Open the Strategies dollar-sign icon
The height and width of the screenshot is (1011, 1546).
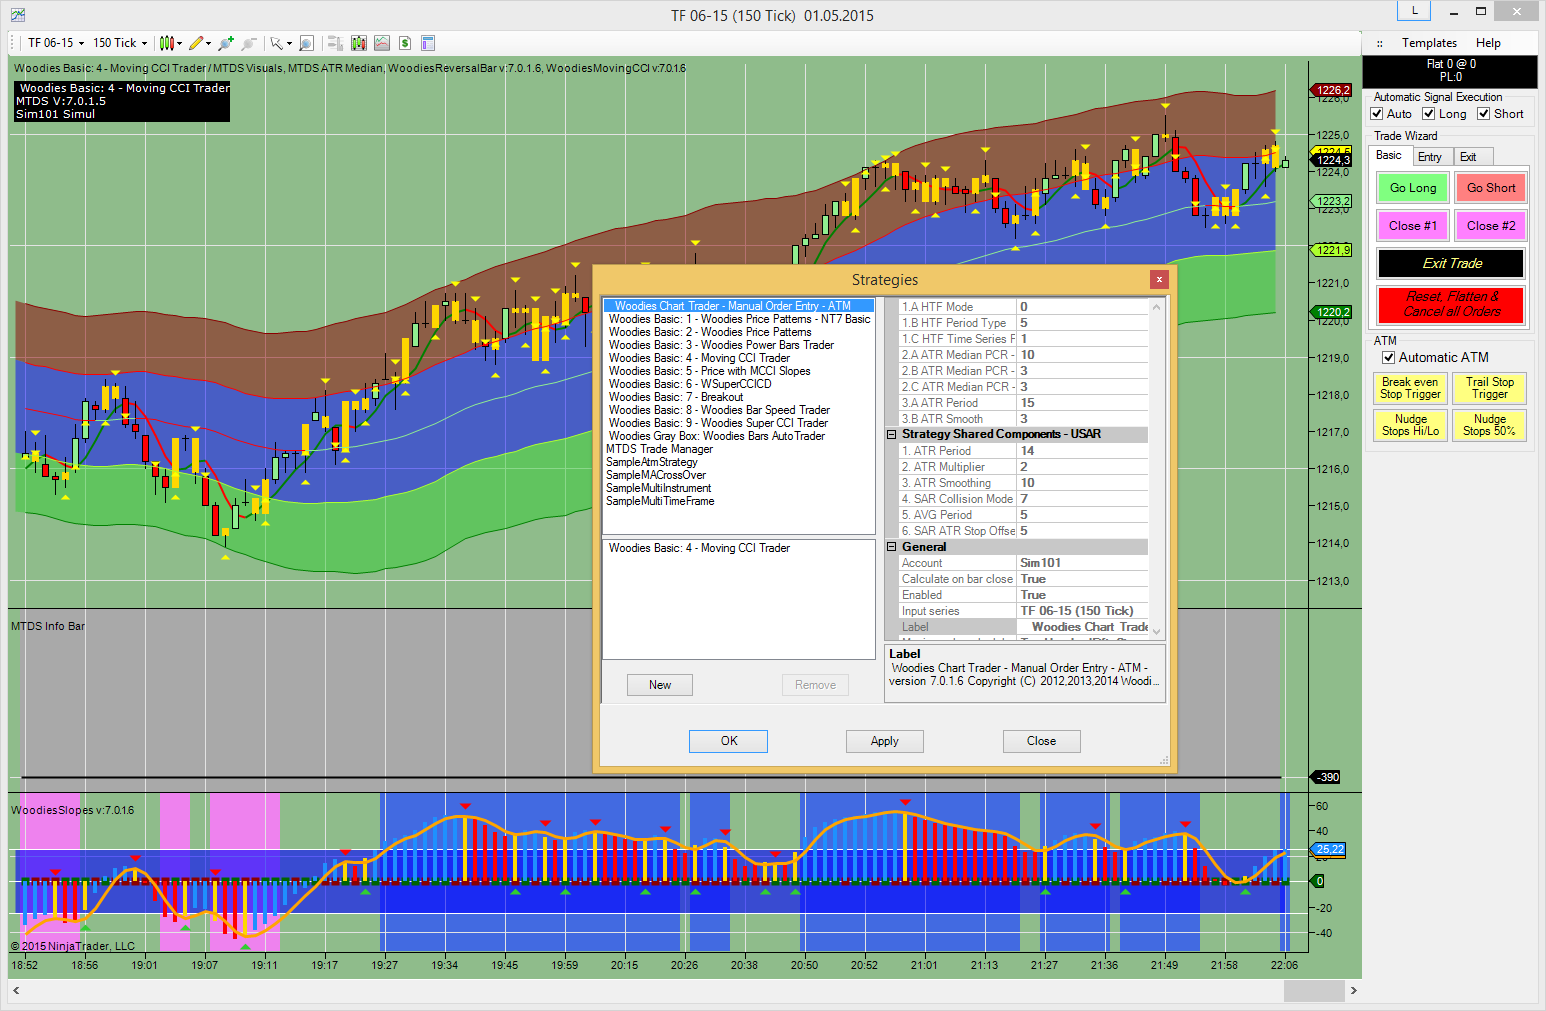click(405, 43)
